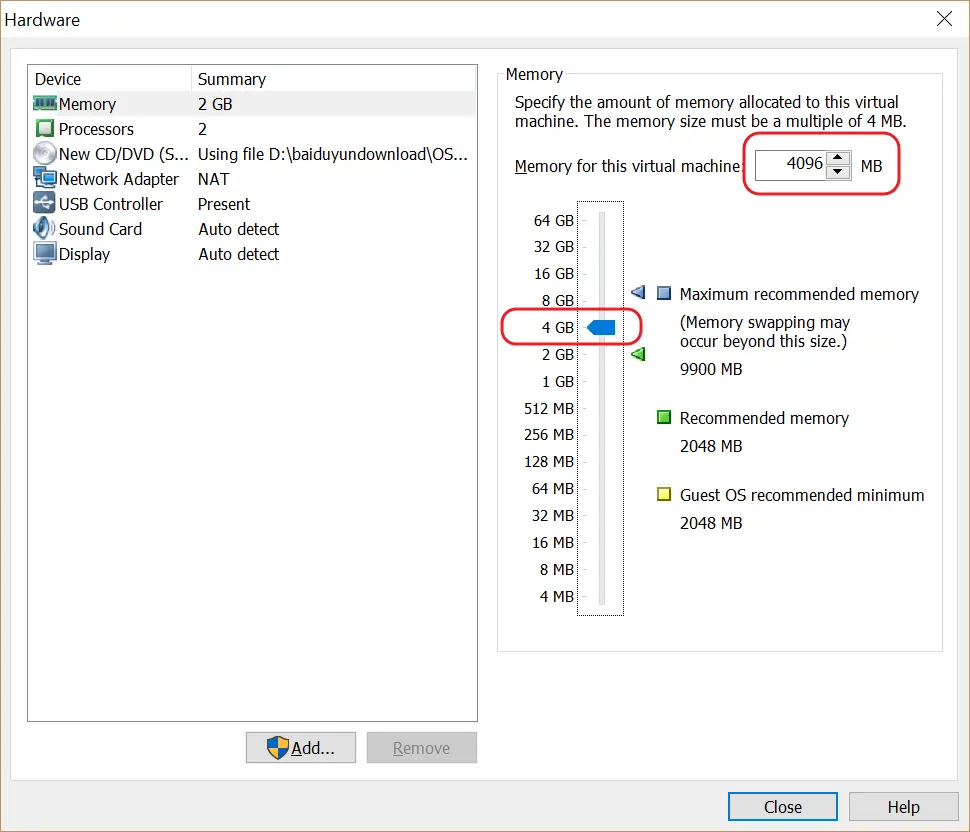Click the green recommended memory square icon
The height and width of the screenshot is (832, 970).
pyautogui.click(x=662, y=418)
